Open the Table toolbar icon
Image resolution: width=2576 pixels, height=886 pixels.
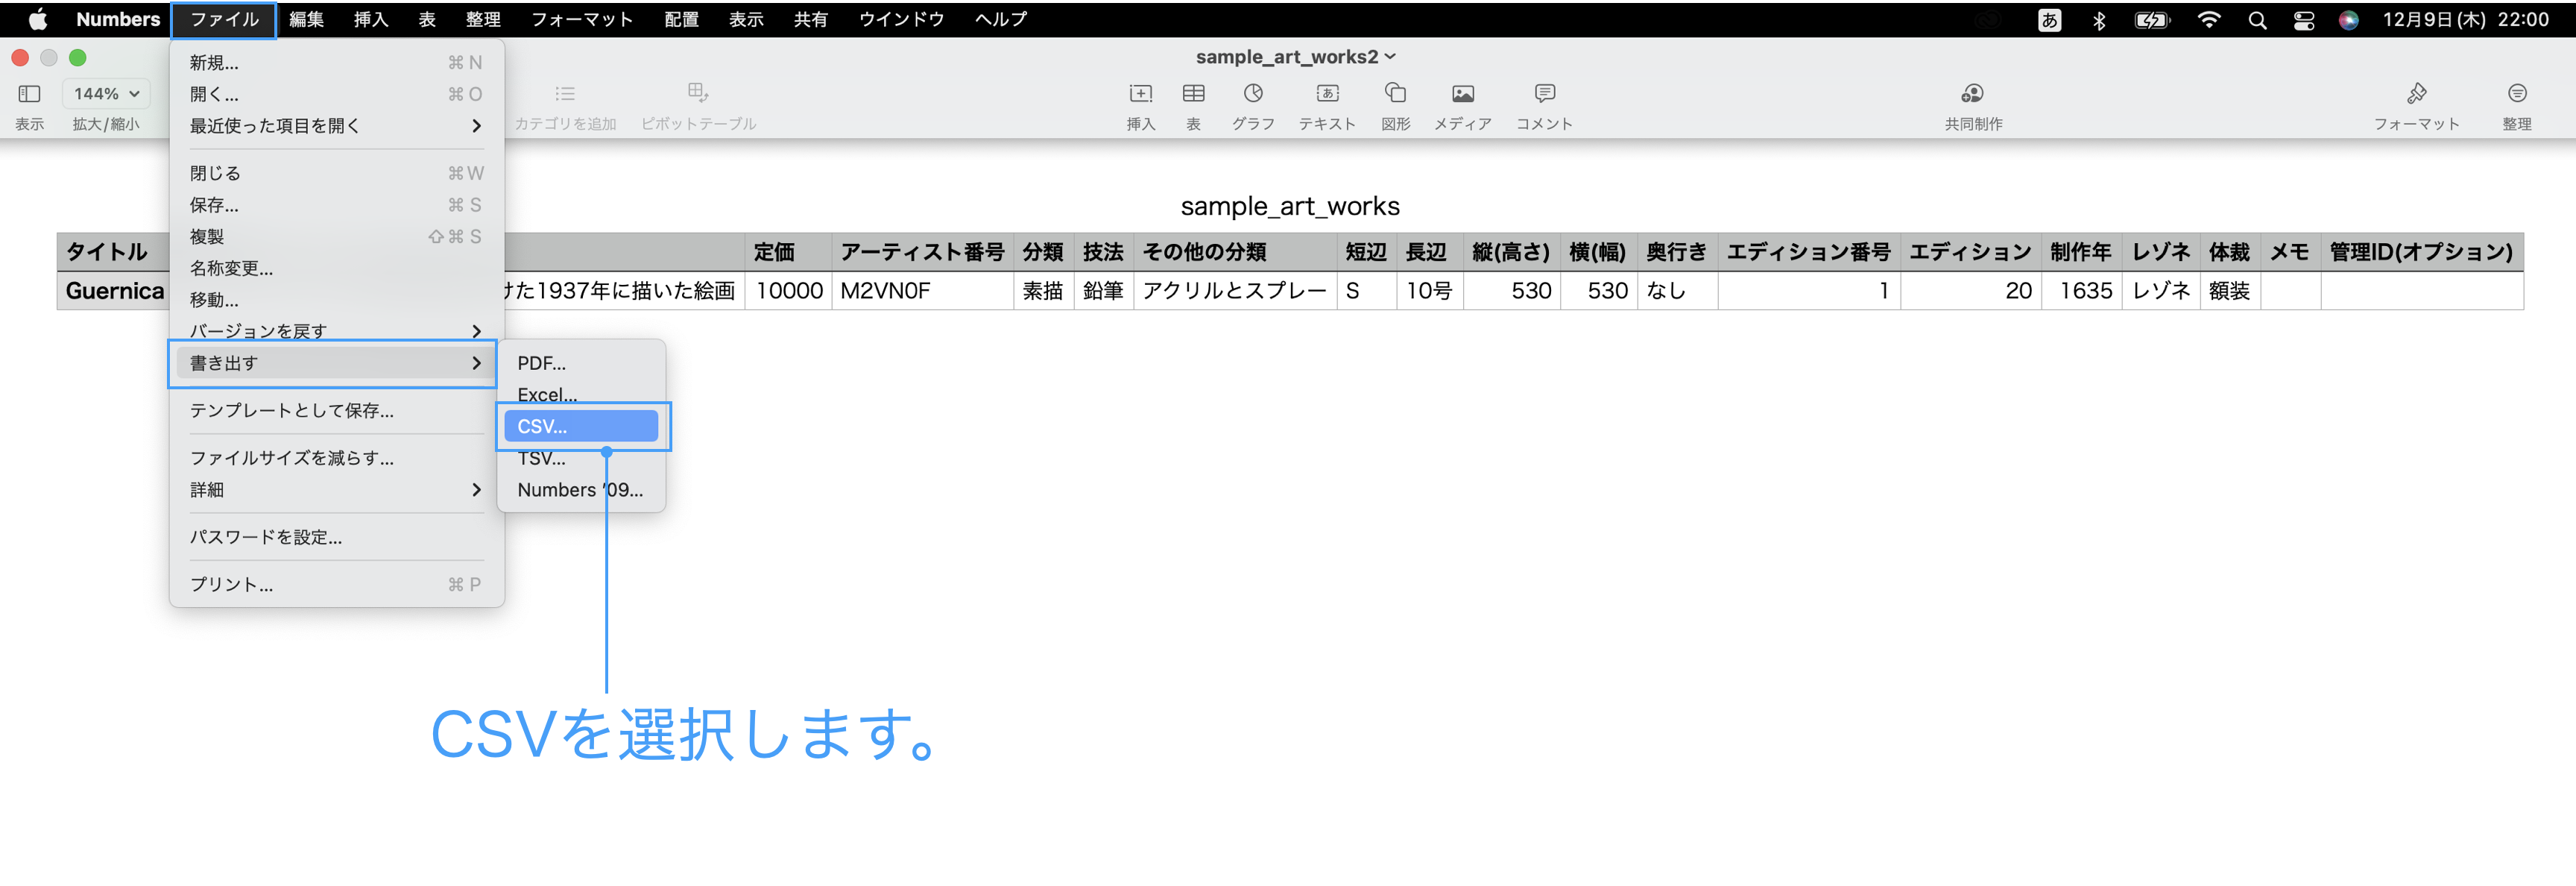[1193, 94]
